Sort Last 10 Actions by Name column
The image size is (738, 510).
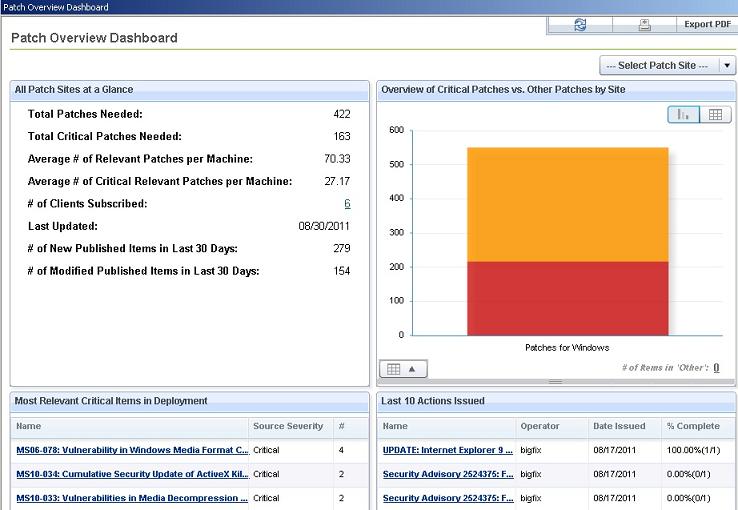tap(447, 426)
